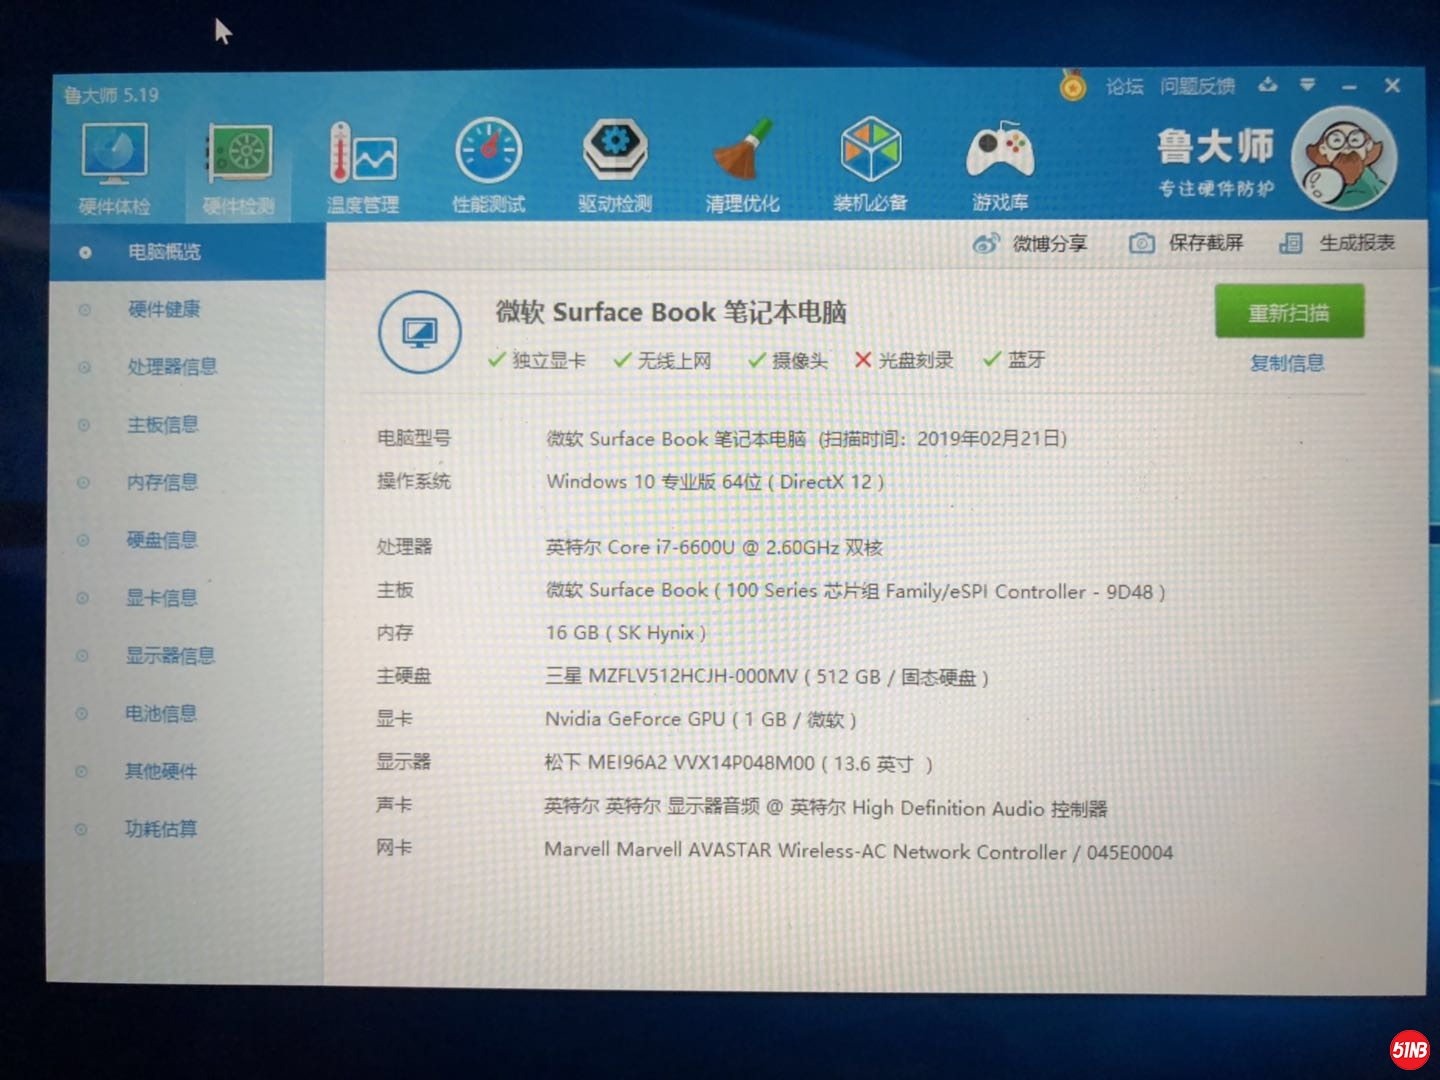1440x1080 pixels.
Task: Click the memory value "16 GB ( SK Hynix )"
Action: [x=626, y=633]
